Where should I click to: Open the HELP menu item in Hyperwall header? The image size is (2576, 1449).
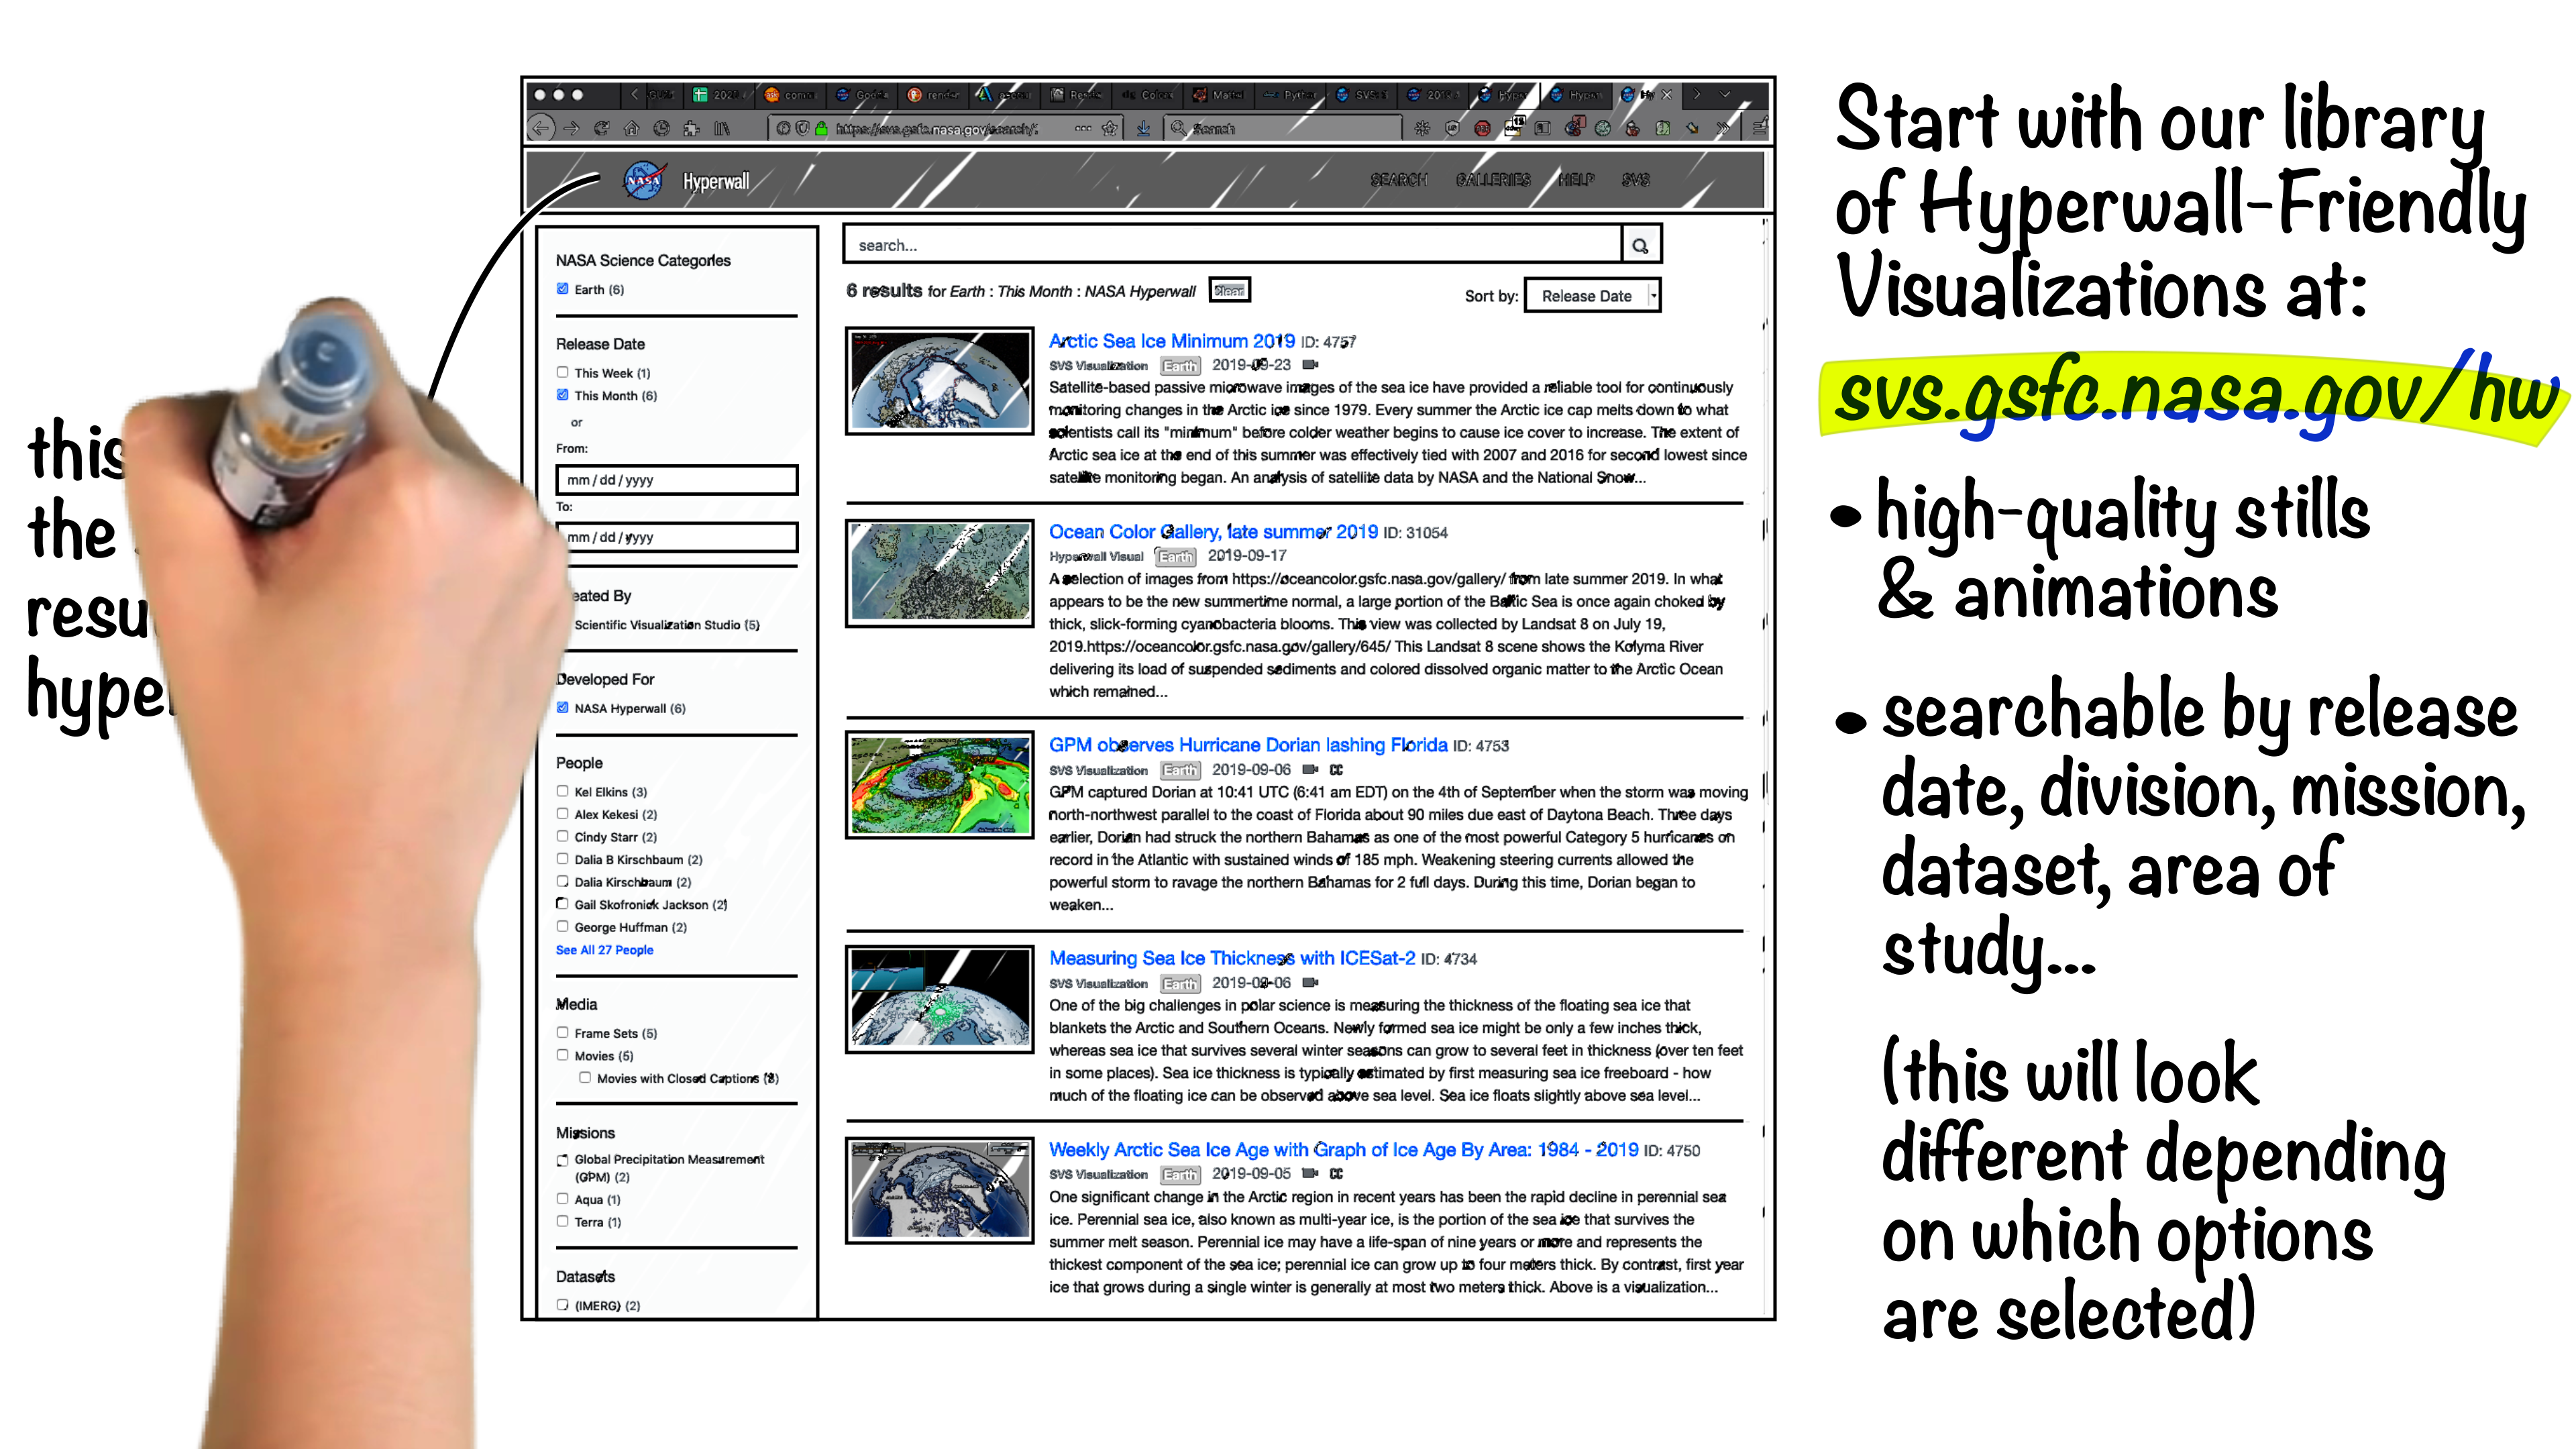pos(1576,180)
